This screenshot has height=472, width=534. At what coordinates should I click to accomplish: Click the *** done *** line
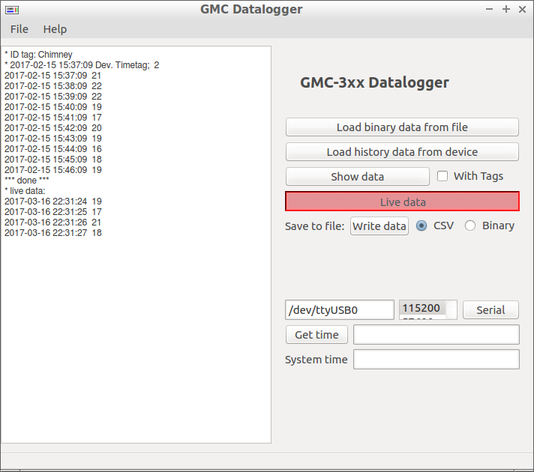point(27,180)
